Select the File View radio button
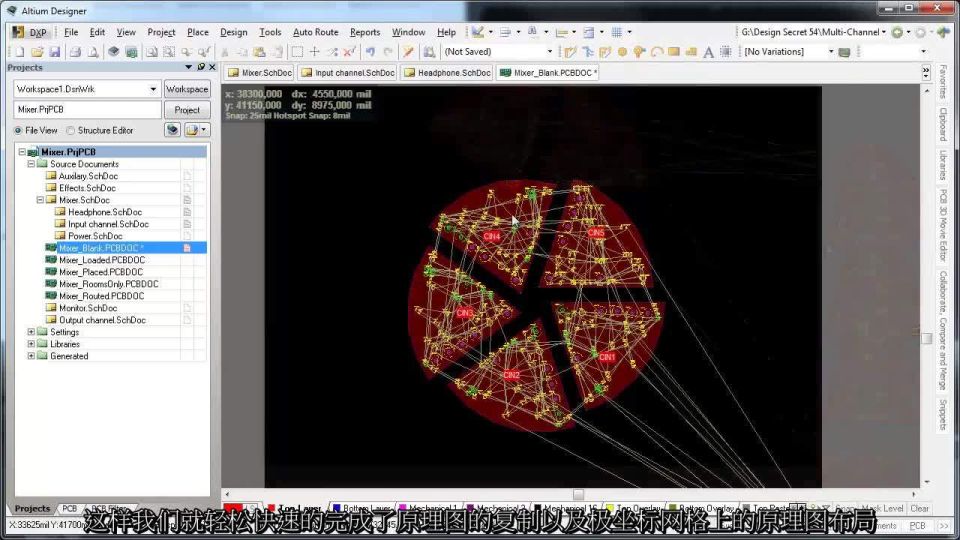960x540 pixels. click(18, 130)
